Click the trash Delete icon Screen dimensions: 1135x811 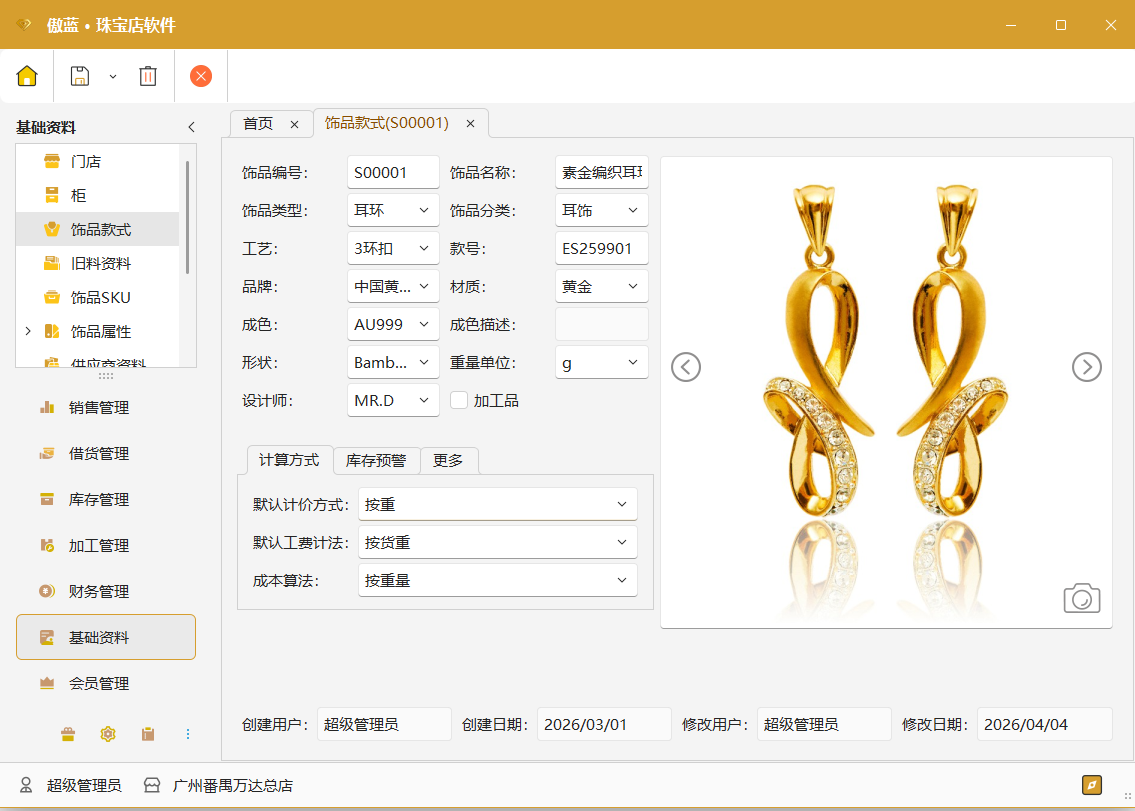[x=148, y=76]
